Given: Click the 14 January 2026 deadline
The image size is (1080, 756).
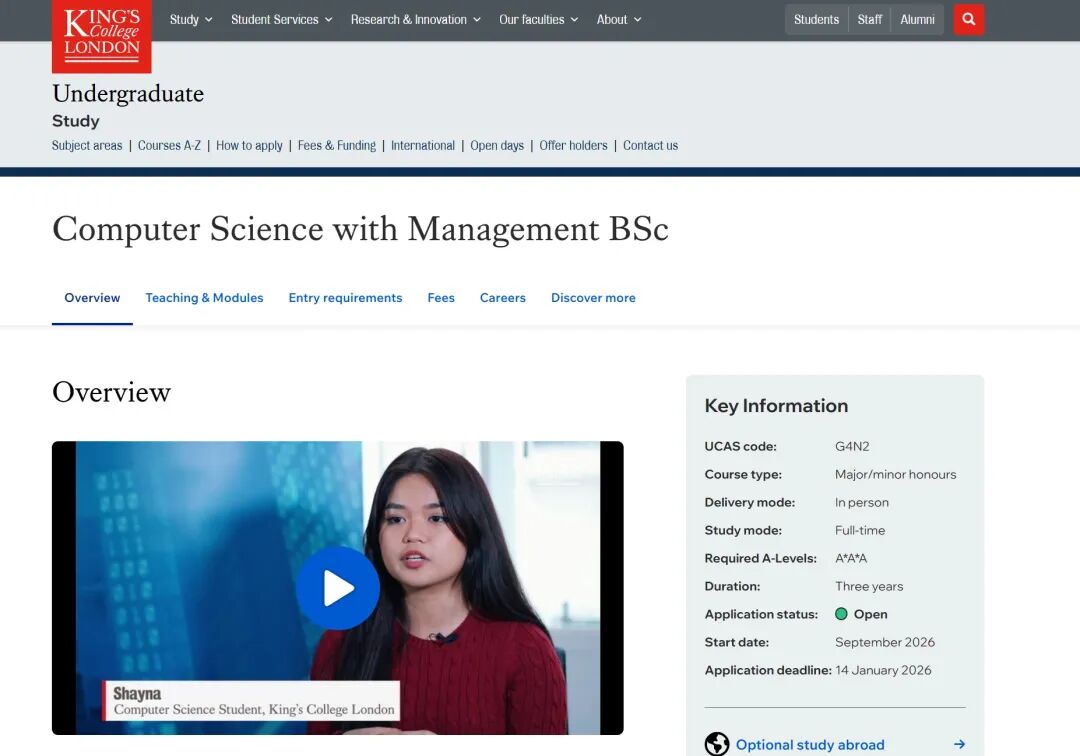Looking at the screenshot, I should coord(883,670).
